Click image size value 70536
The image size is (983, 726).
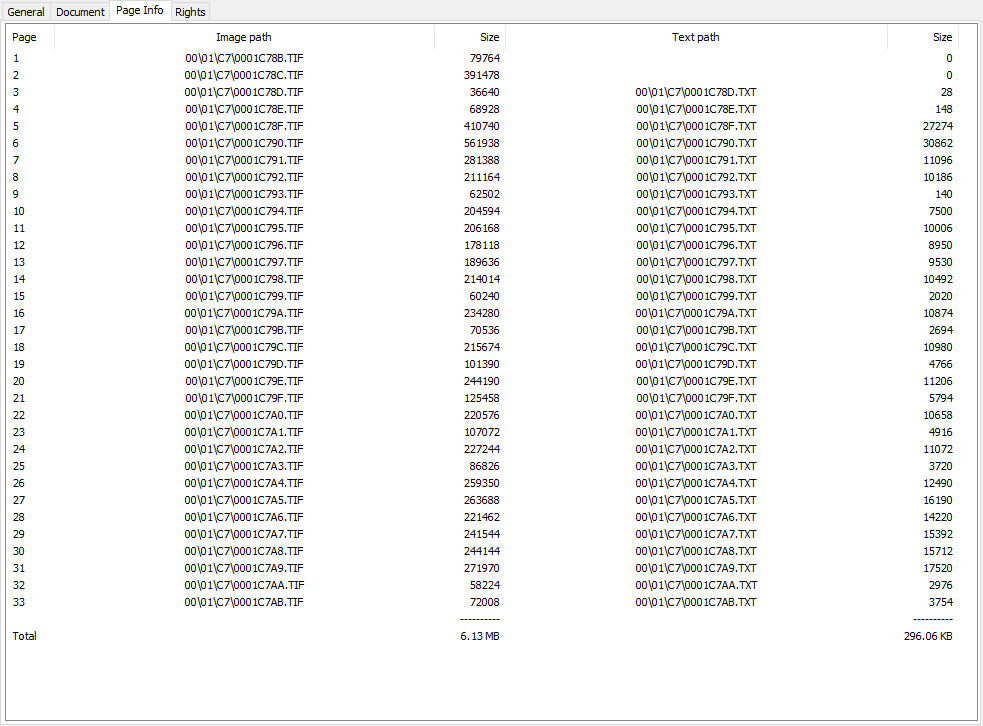485,330
